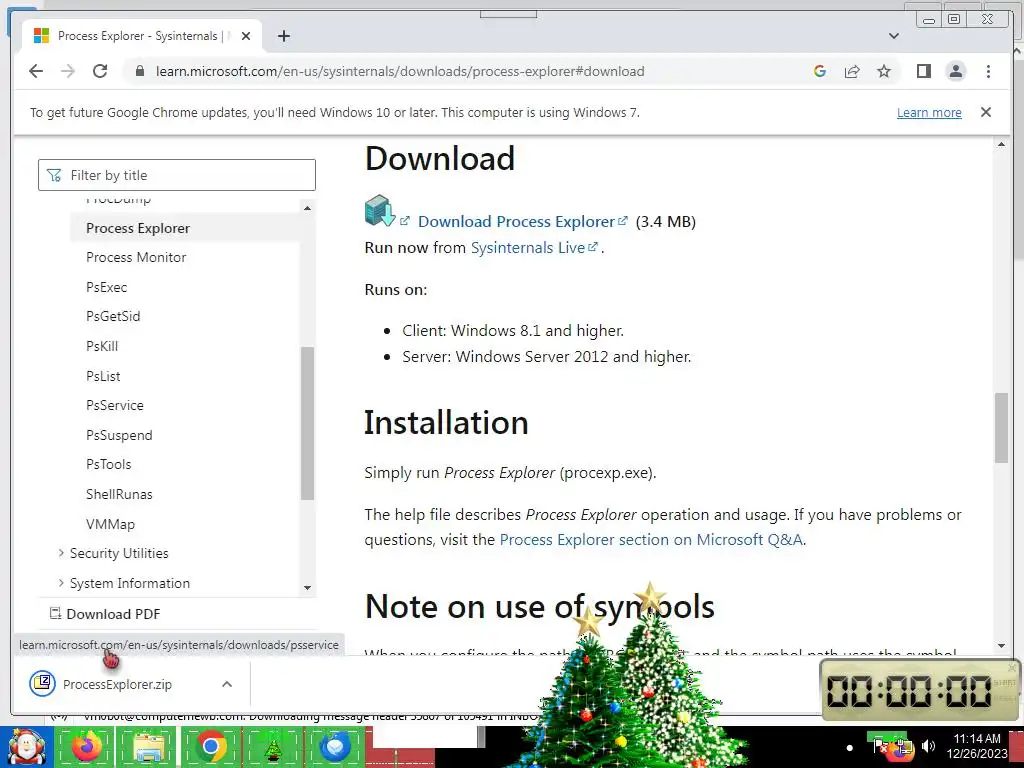Open Christmas tree app in taskbar
The image size is (1024, 768).
(273, 748)
